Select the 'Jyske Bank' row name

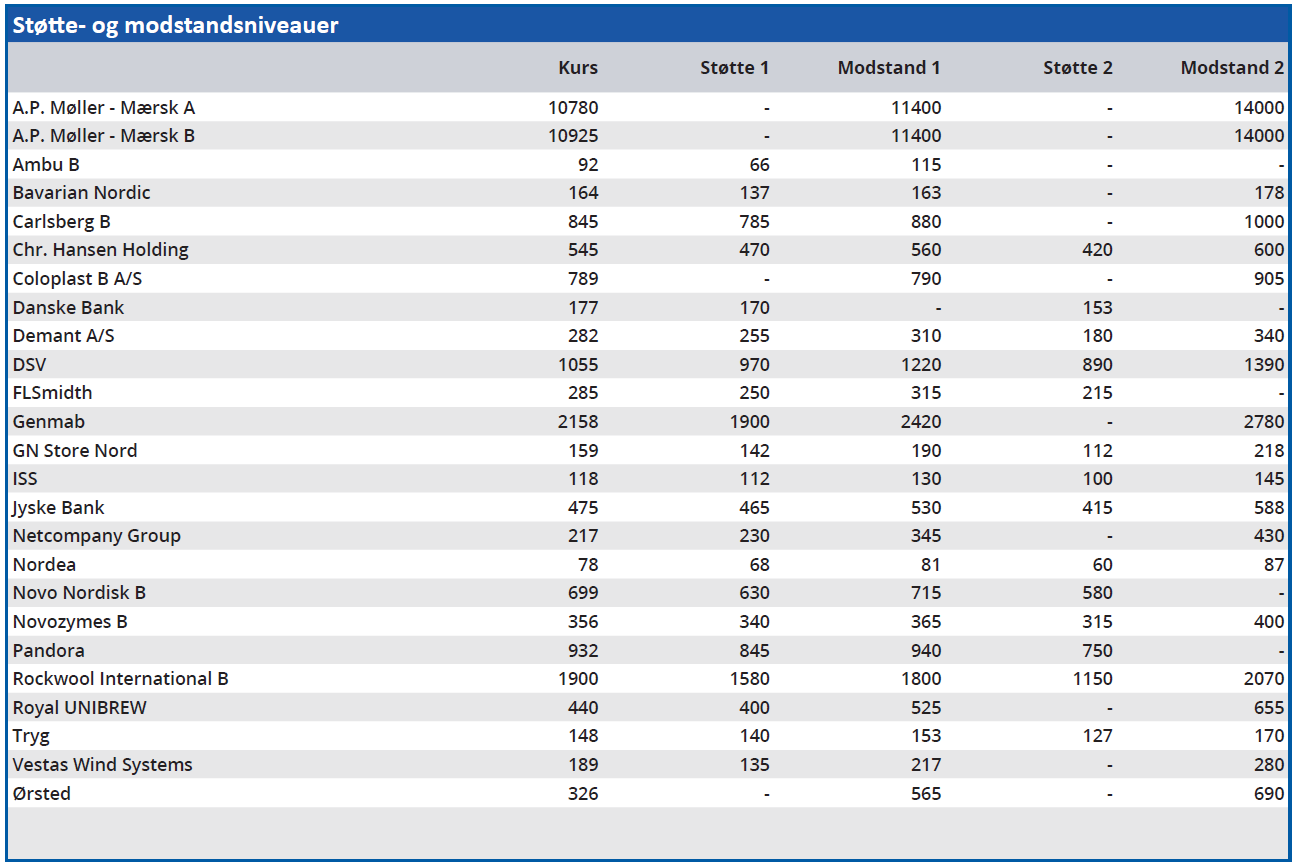coord(59,507)
